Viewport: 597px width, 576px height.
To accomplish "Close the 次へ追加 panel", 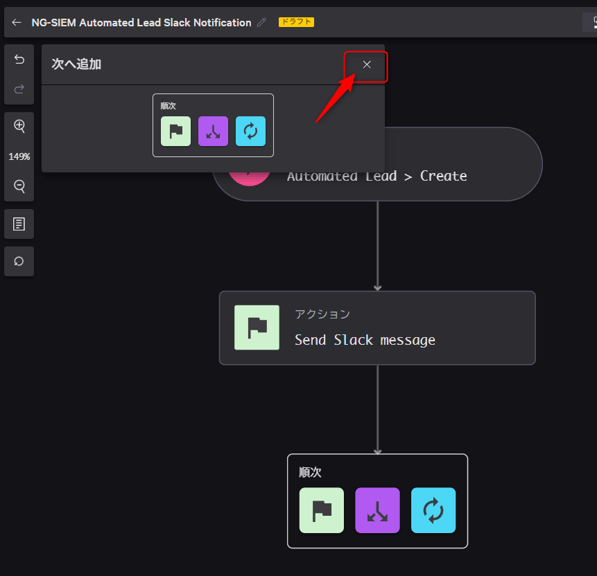I will (366, 65).
